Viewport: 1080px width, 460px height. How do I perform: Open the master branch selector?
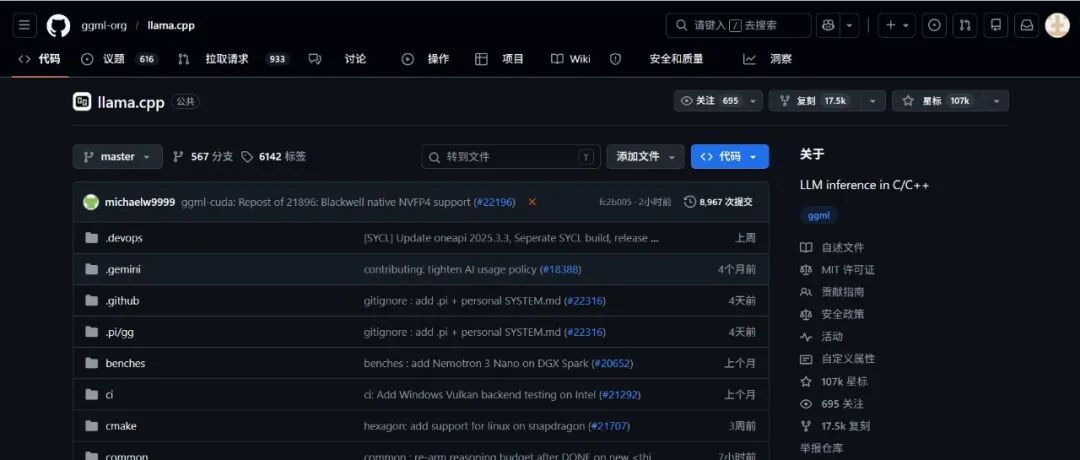(118, 156)
